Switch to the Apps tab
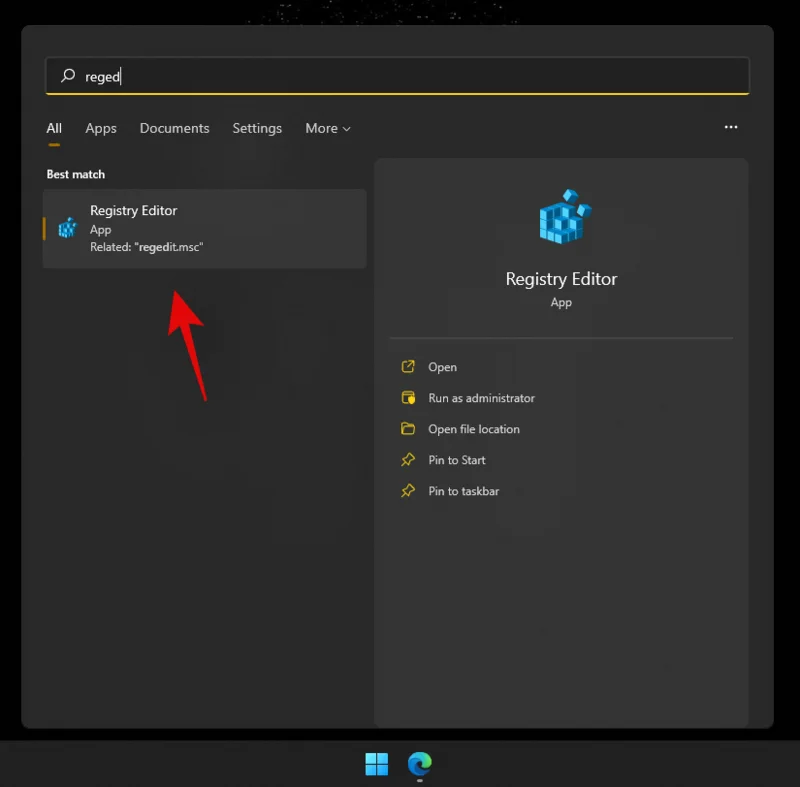Image resolution: width=800 pixels, height=787 pixels. coord(100,128)
